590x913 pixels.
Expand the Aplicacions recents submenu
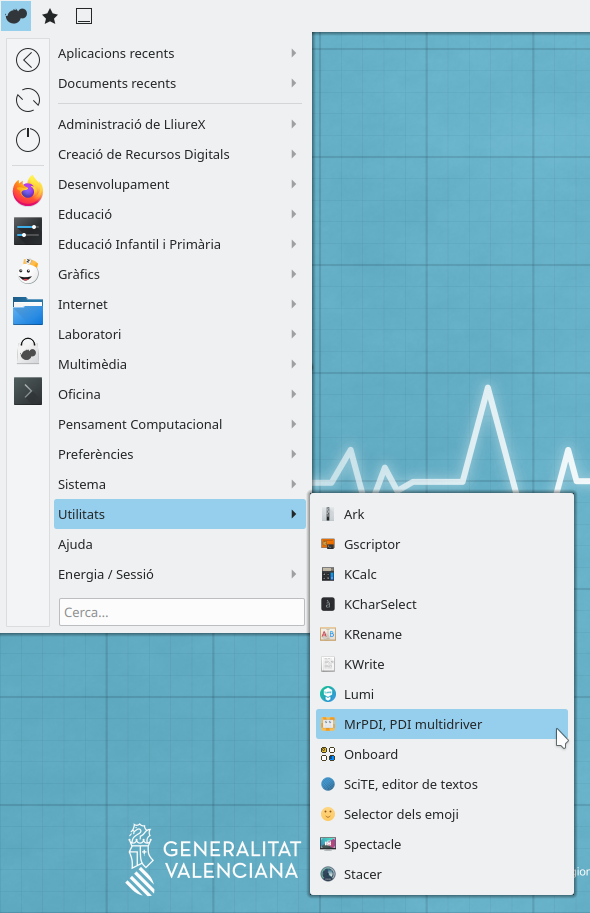(x=179, y=53)
